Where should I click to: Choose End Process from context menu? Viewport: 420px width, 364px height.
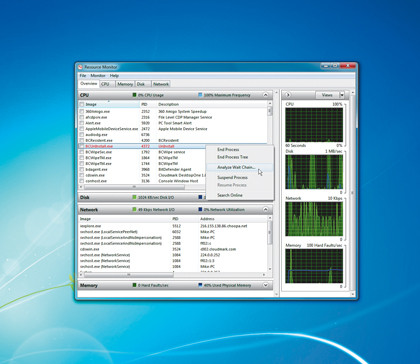tap(228, 149)
